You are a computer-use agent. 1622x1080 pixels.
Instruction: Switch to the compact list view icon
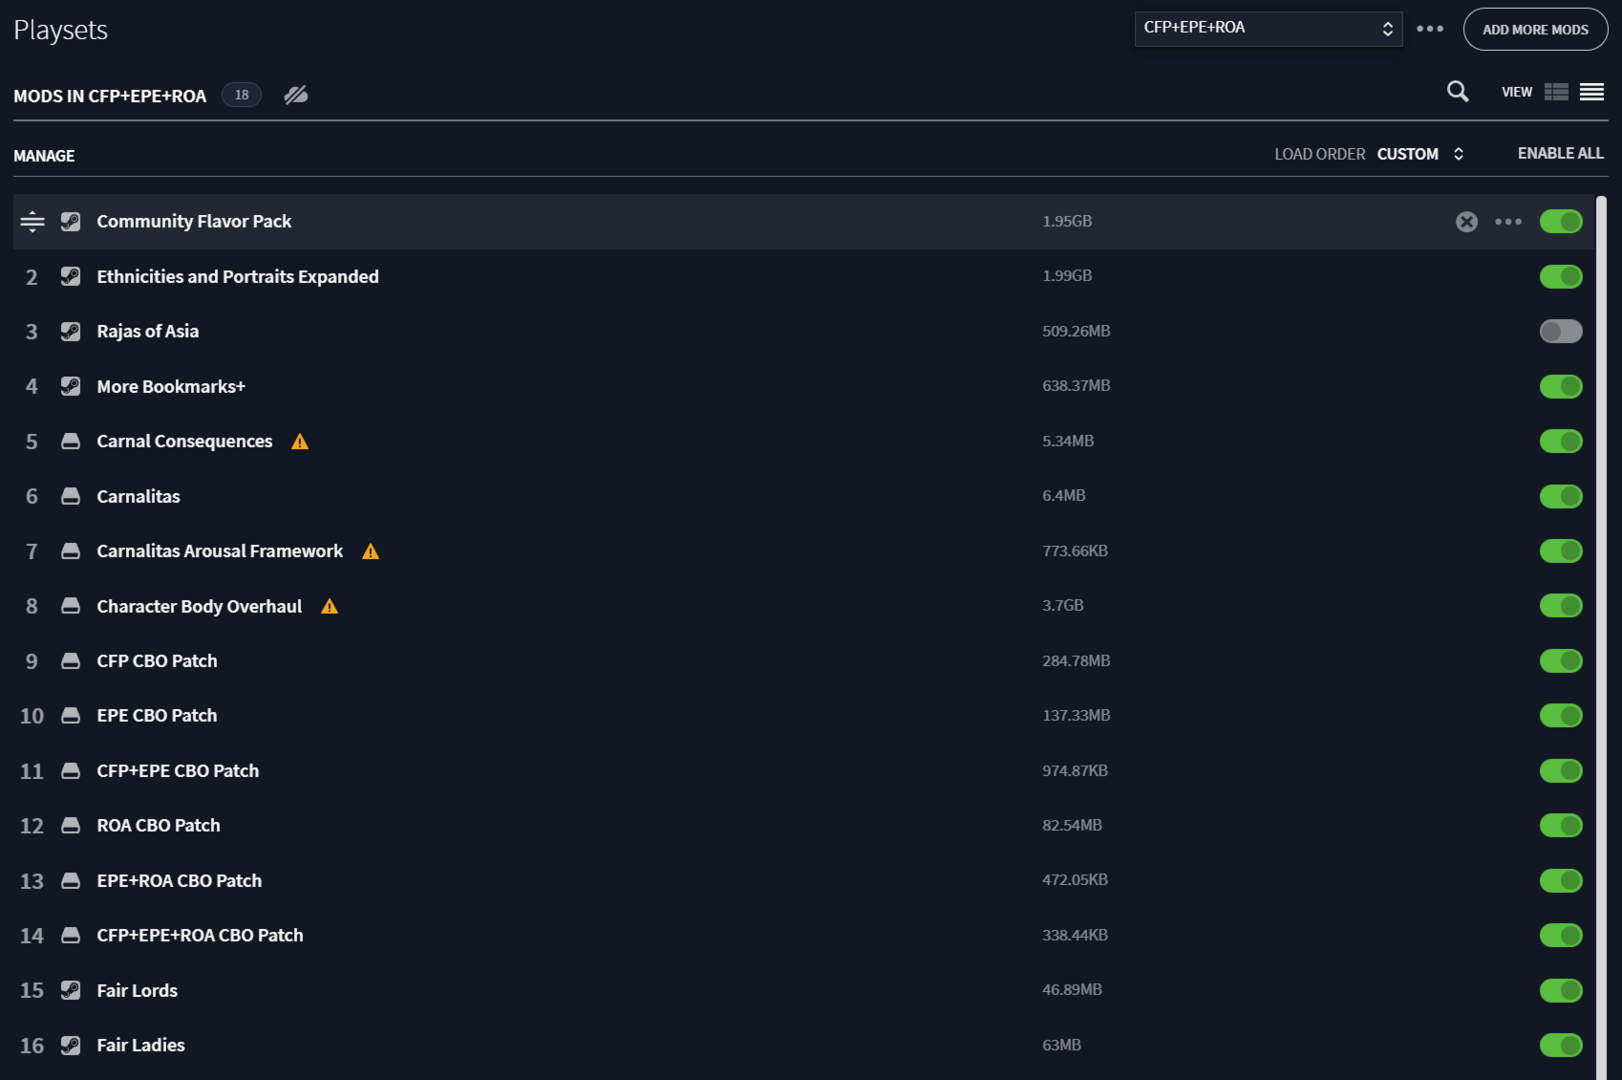1591,92
